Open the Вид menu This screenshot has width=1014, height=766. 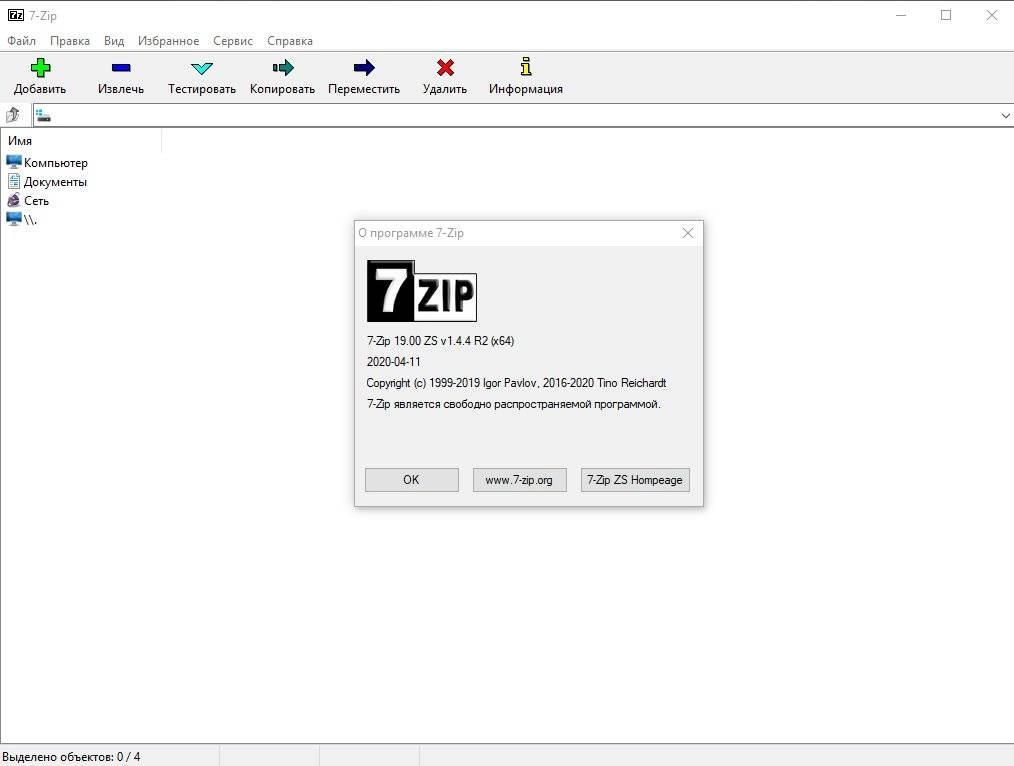[x=114, y=41]
